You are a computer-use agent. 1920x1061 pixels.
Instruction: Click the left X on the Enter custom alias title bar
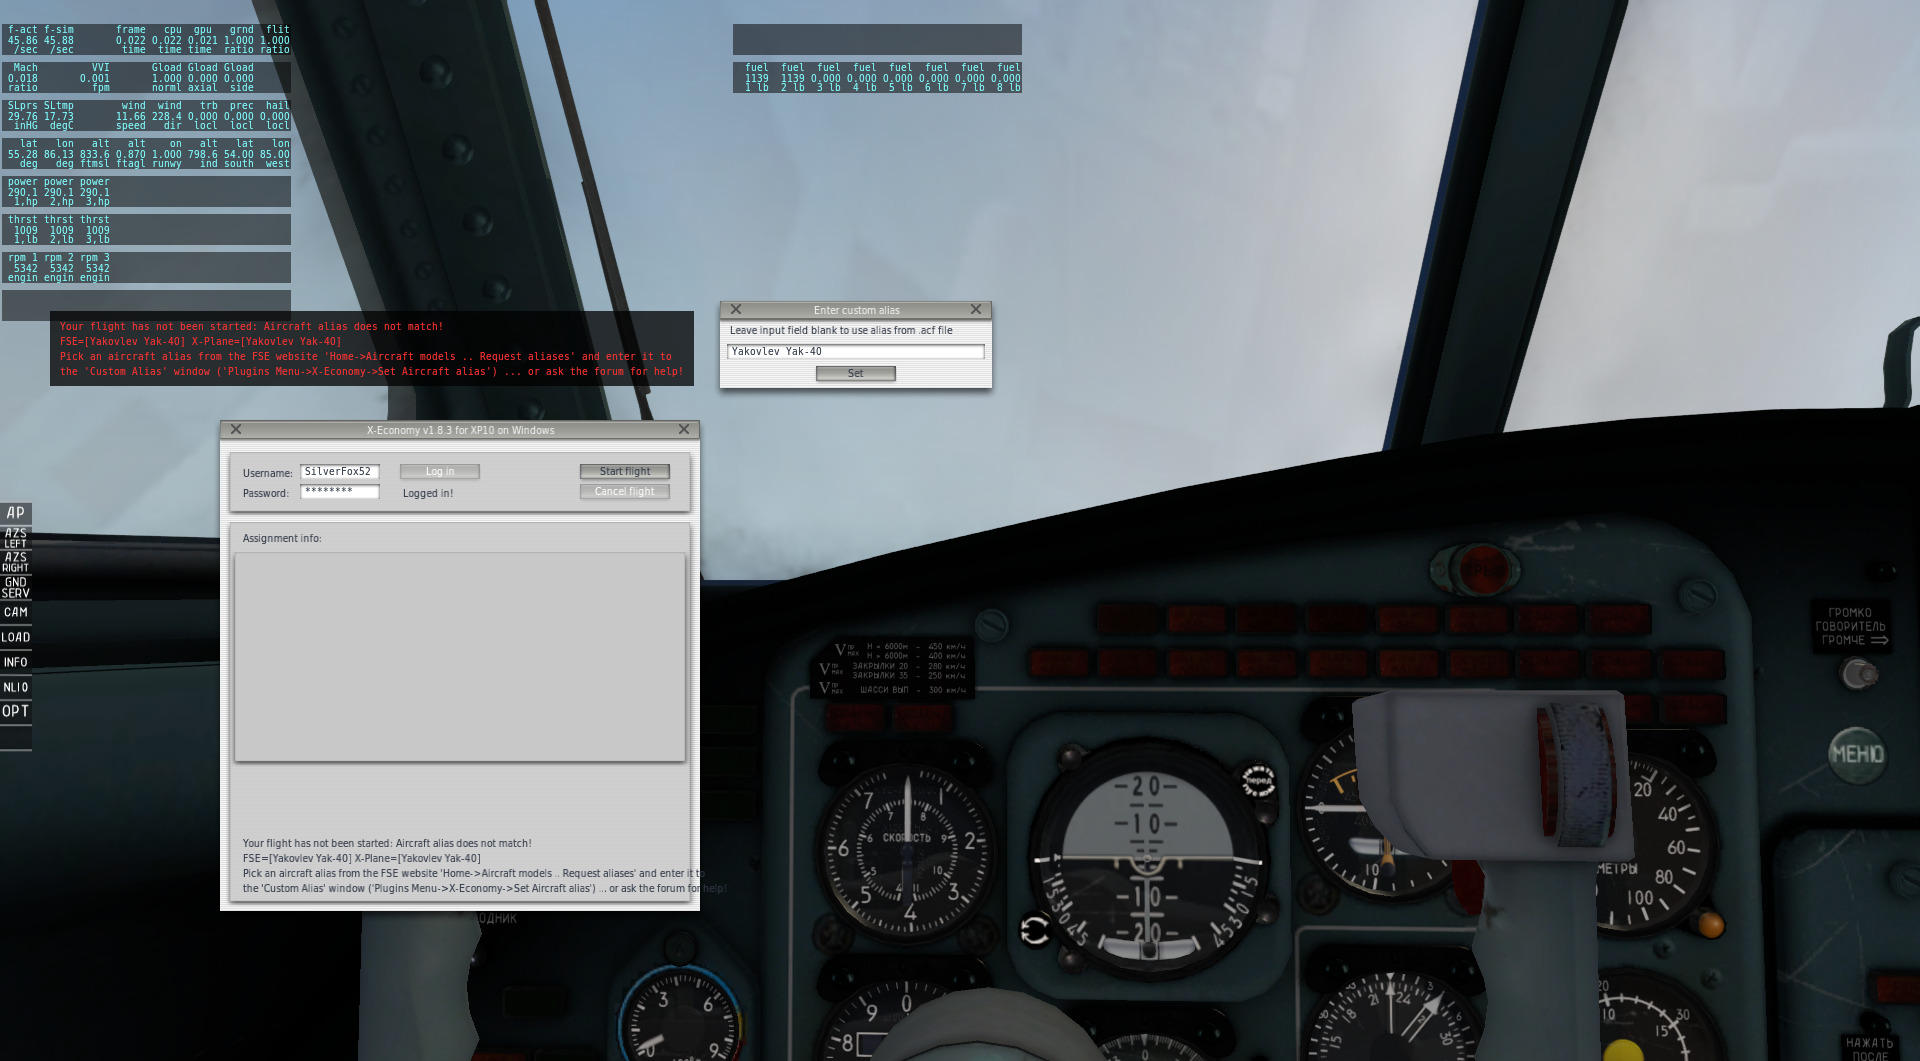pyautogui.click(x=736, y=309)
